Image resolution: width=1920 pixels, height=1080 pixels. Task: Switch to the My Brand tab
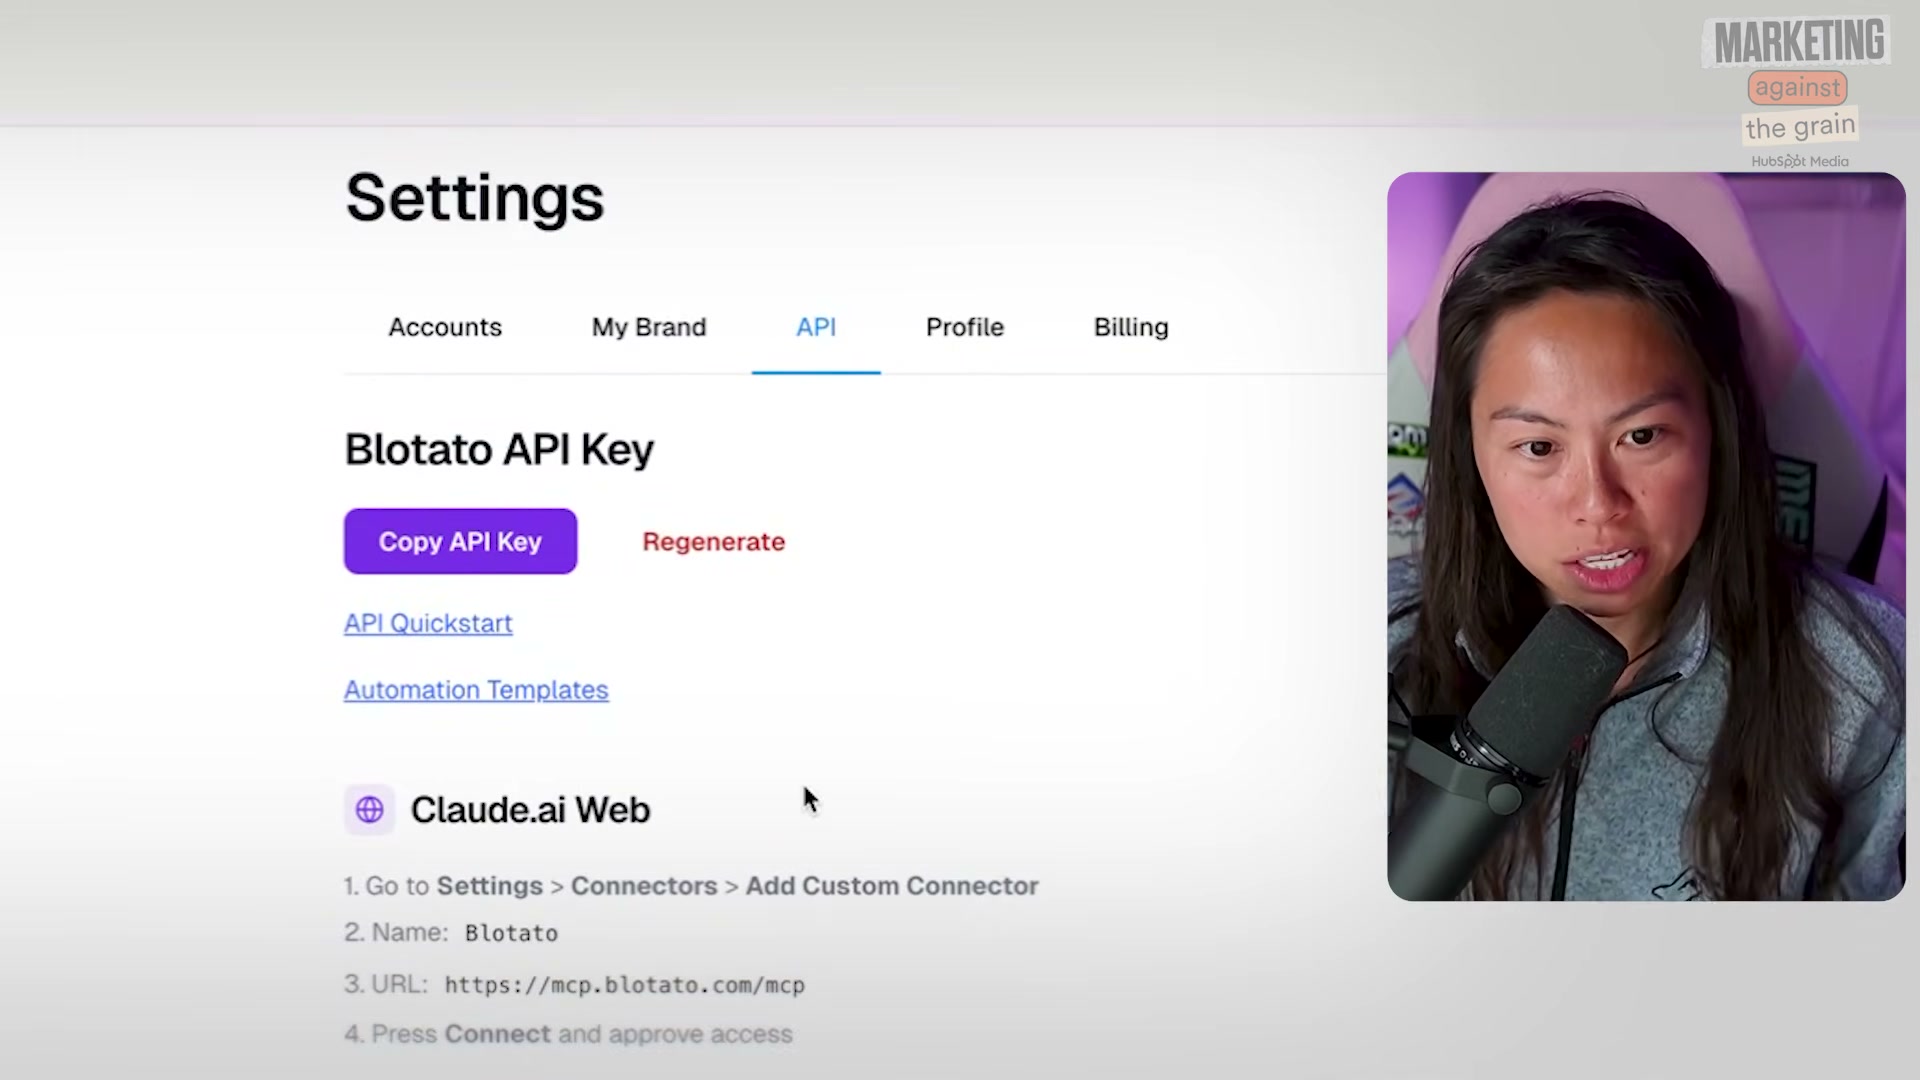(649, 327)
